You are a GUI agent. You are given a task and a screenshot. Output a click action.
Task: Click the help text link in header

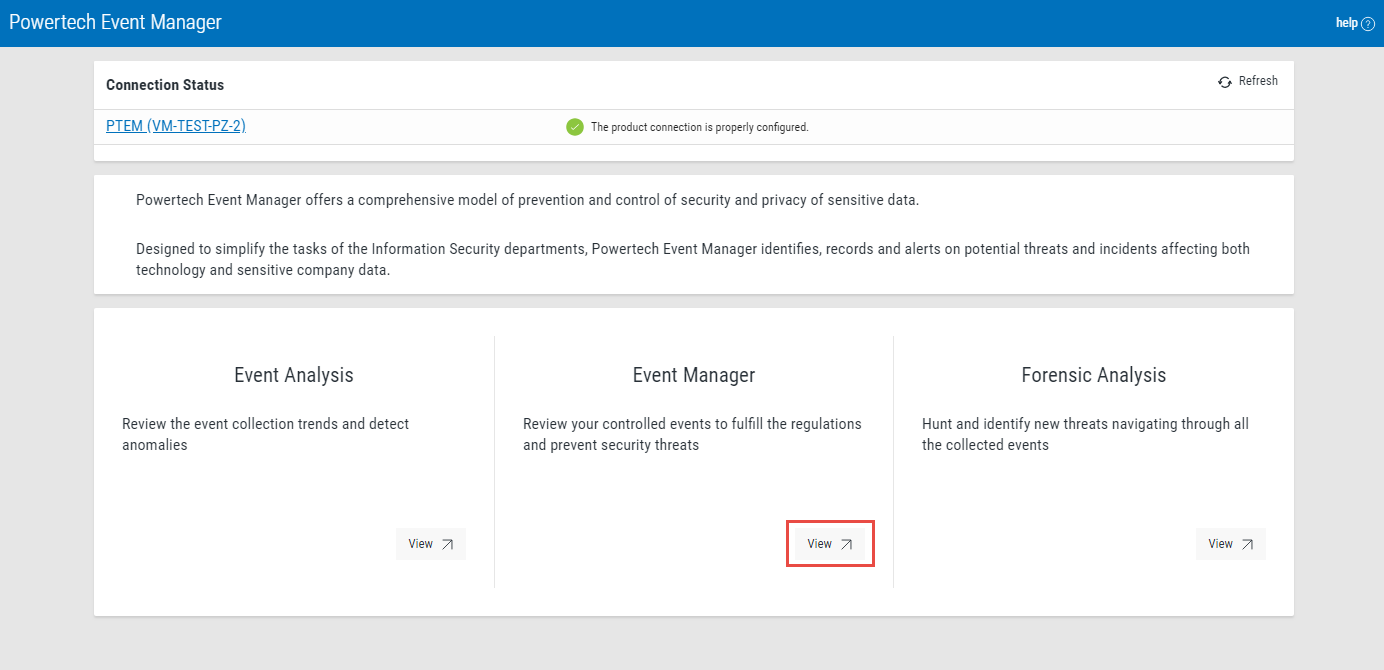click(1346, 23)
